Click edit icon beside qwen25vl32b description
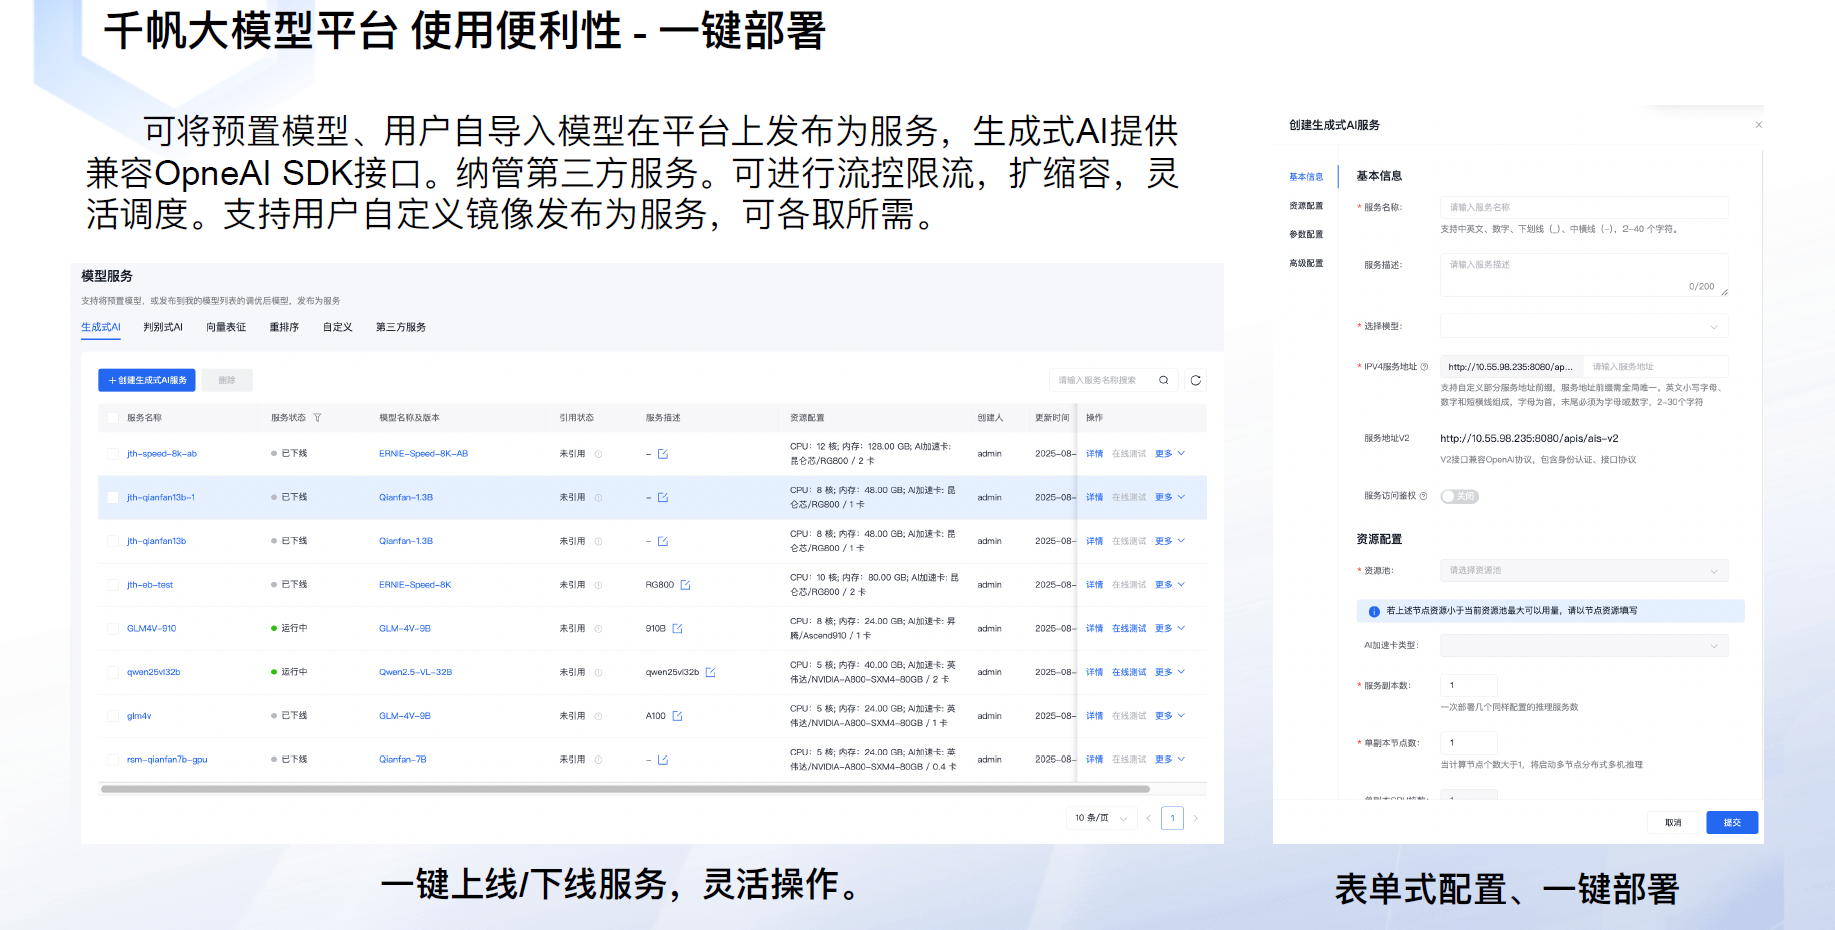 click(x=710, y=672)
